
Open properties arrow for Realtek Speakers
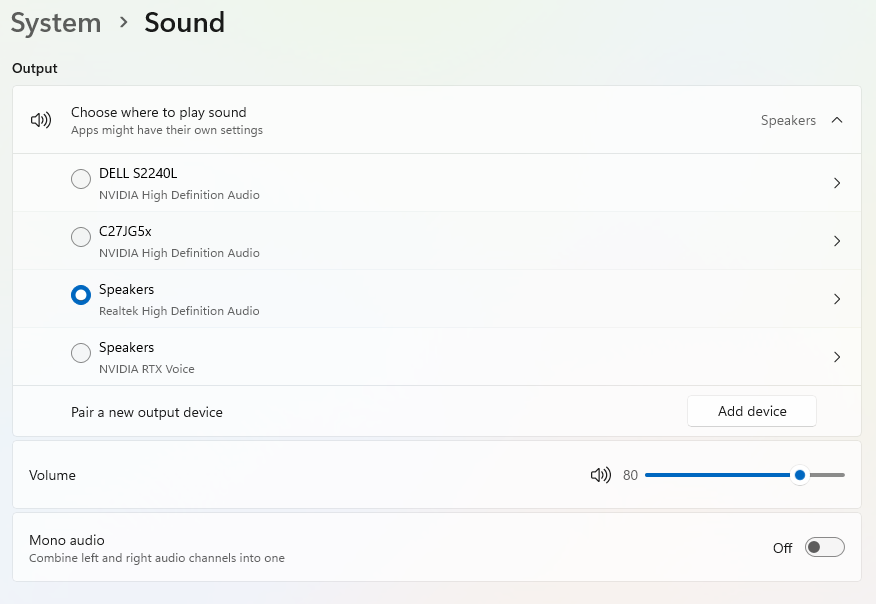pyautogui.click(x=837, y=299)
